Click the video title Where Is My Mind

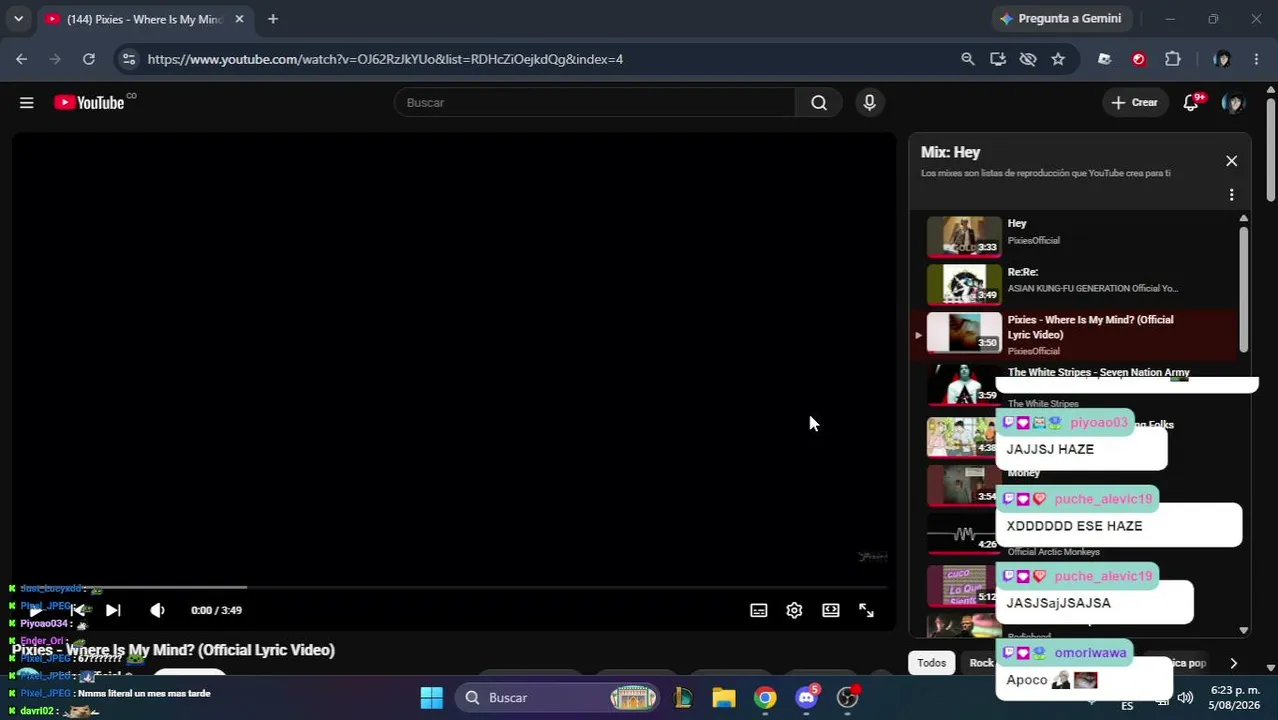pos(173,650)
